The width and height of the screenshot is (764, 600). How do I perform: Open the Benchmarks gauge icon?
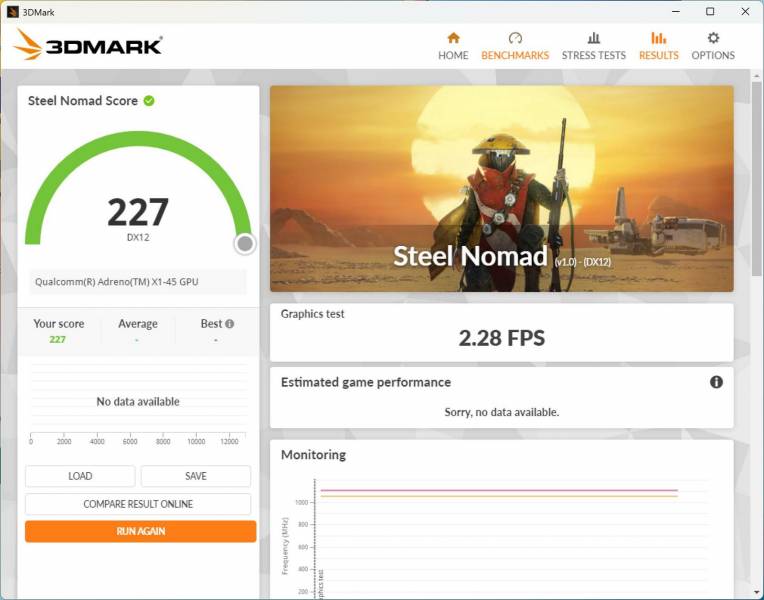(x=515, y=38)
